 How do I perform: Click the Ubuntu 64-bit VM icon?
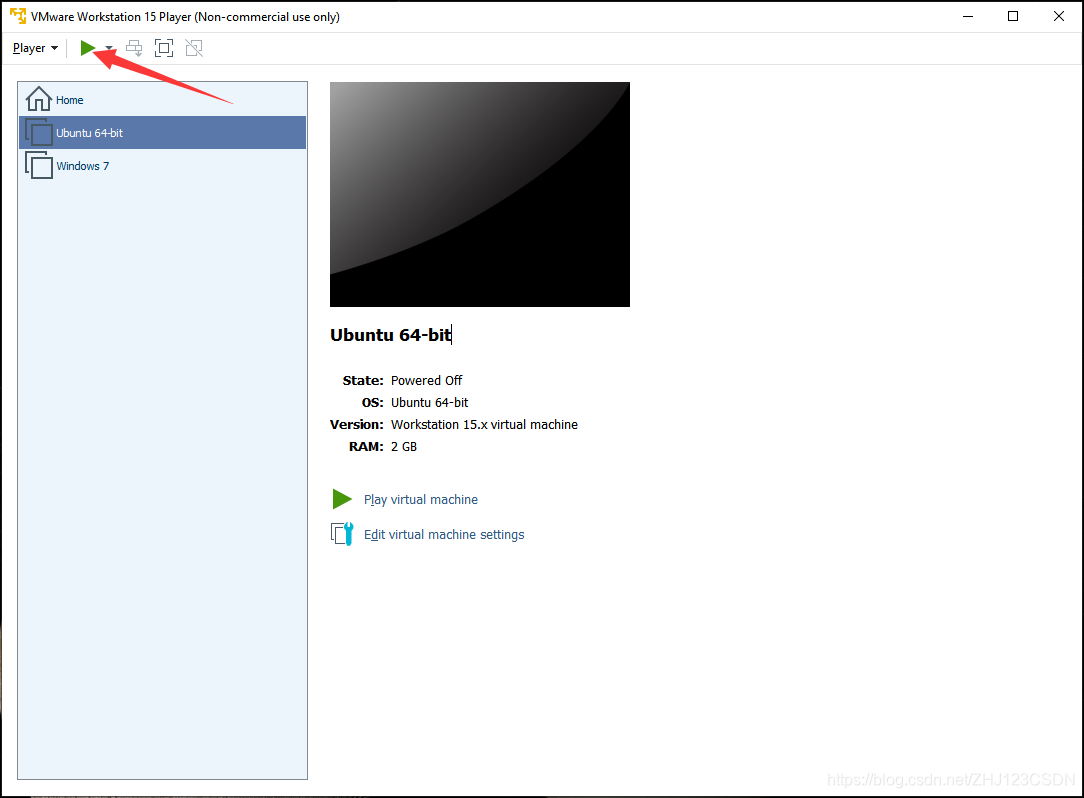pos(39,132)
